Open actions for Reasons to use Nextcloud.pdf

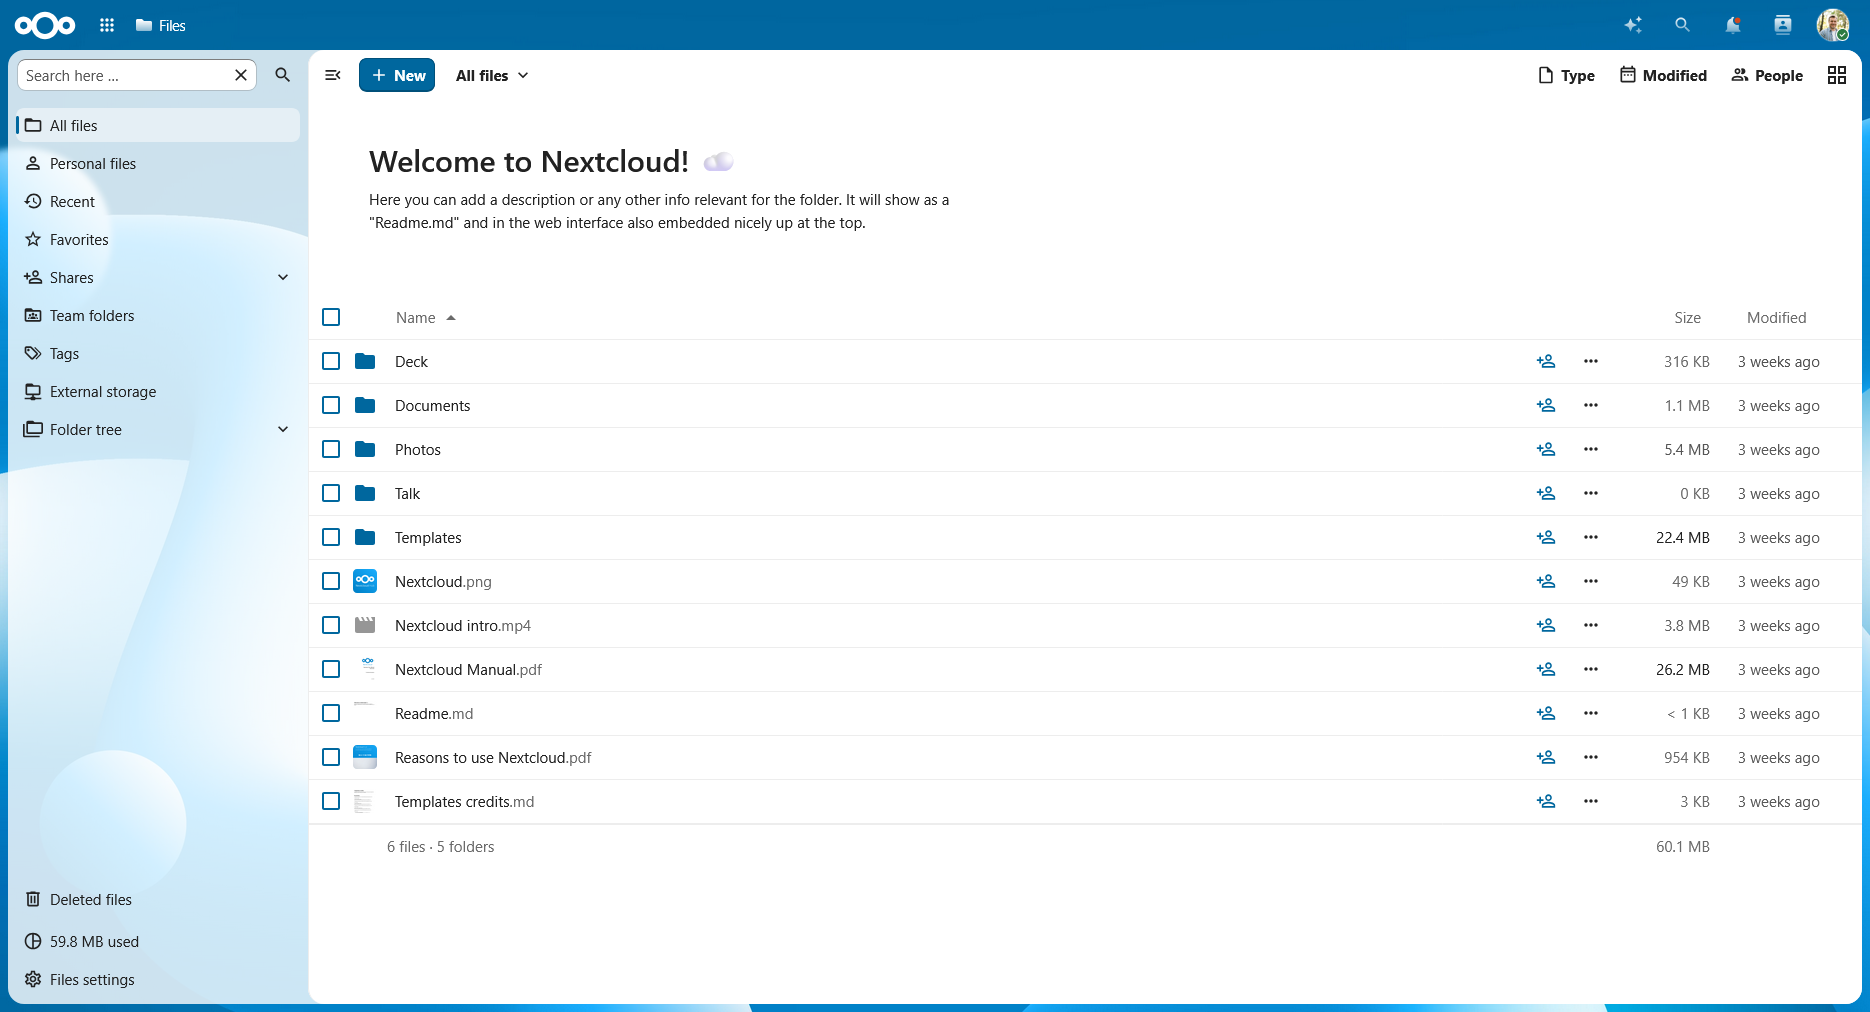click(x=1591, y=757)
